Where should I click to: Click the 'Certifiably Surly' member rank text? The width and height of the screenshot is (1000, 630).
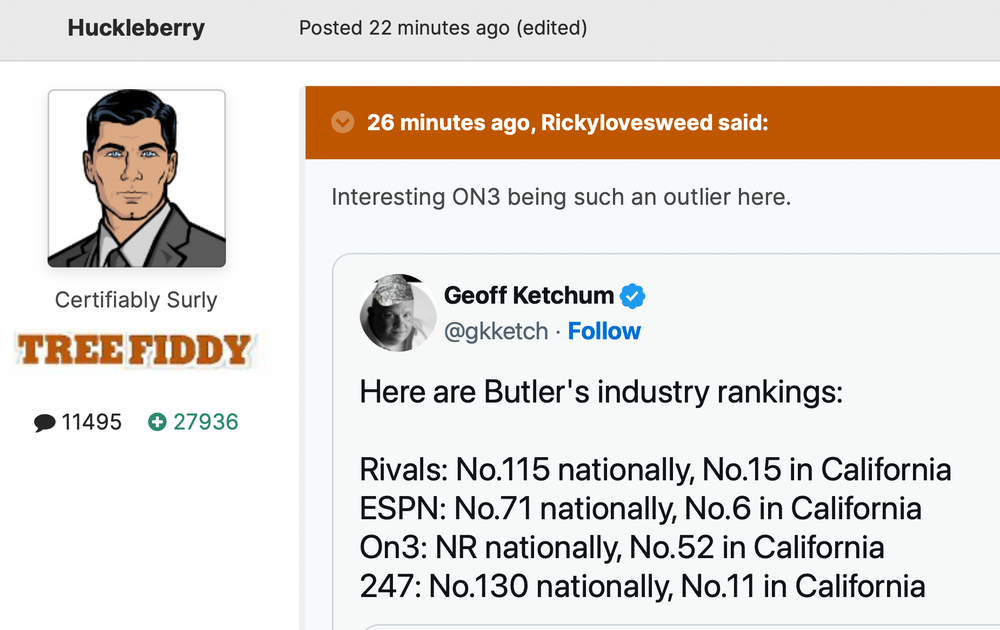(136, 300)
